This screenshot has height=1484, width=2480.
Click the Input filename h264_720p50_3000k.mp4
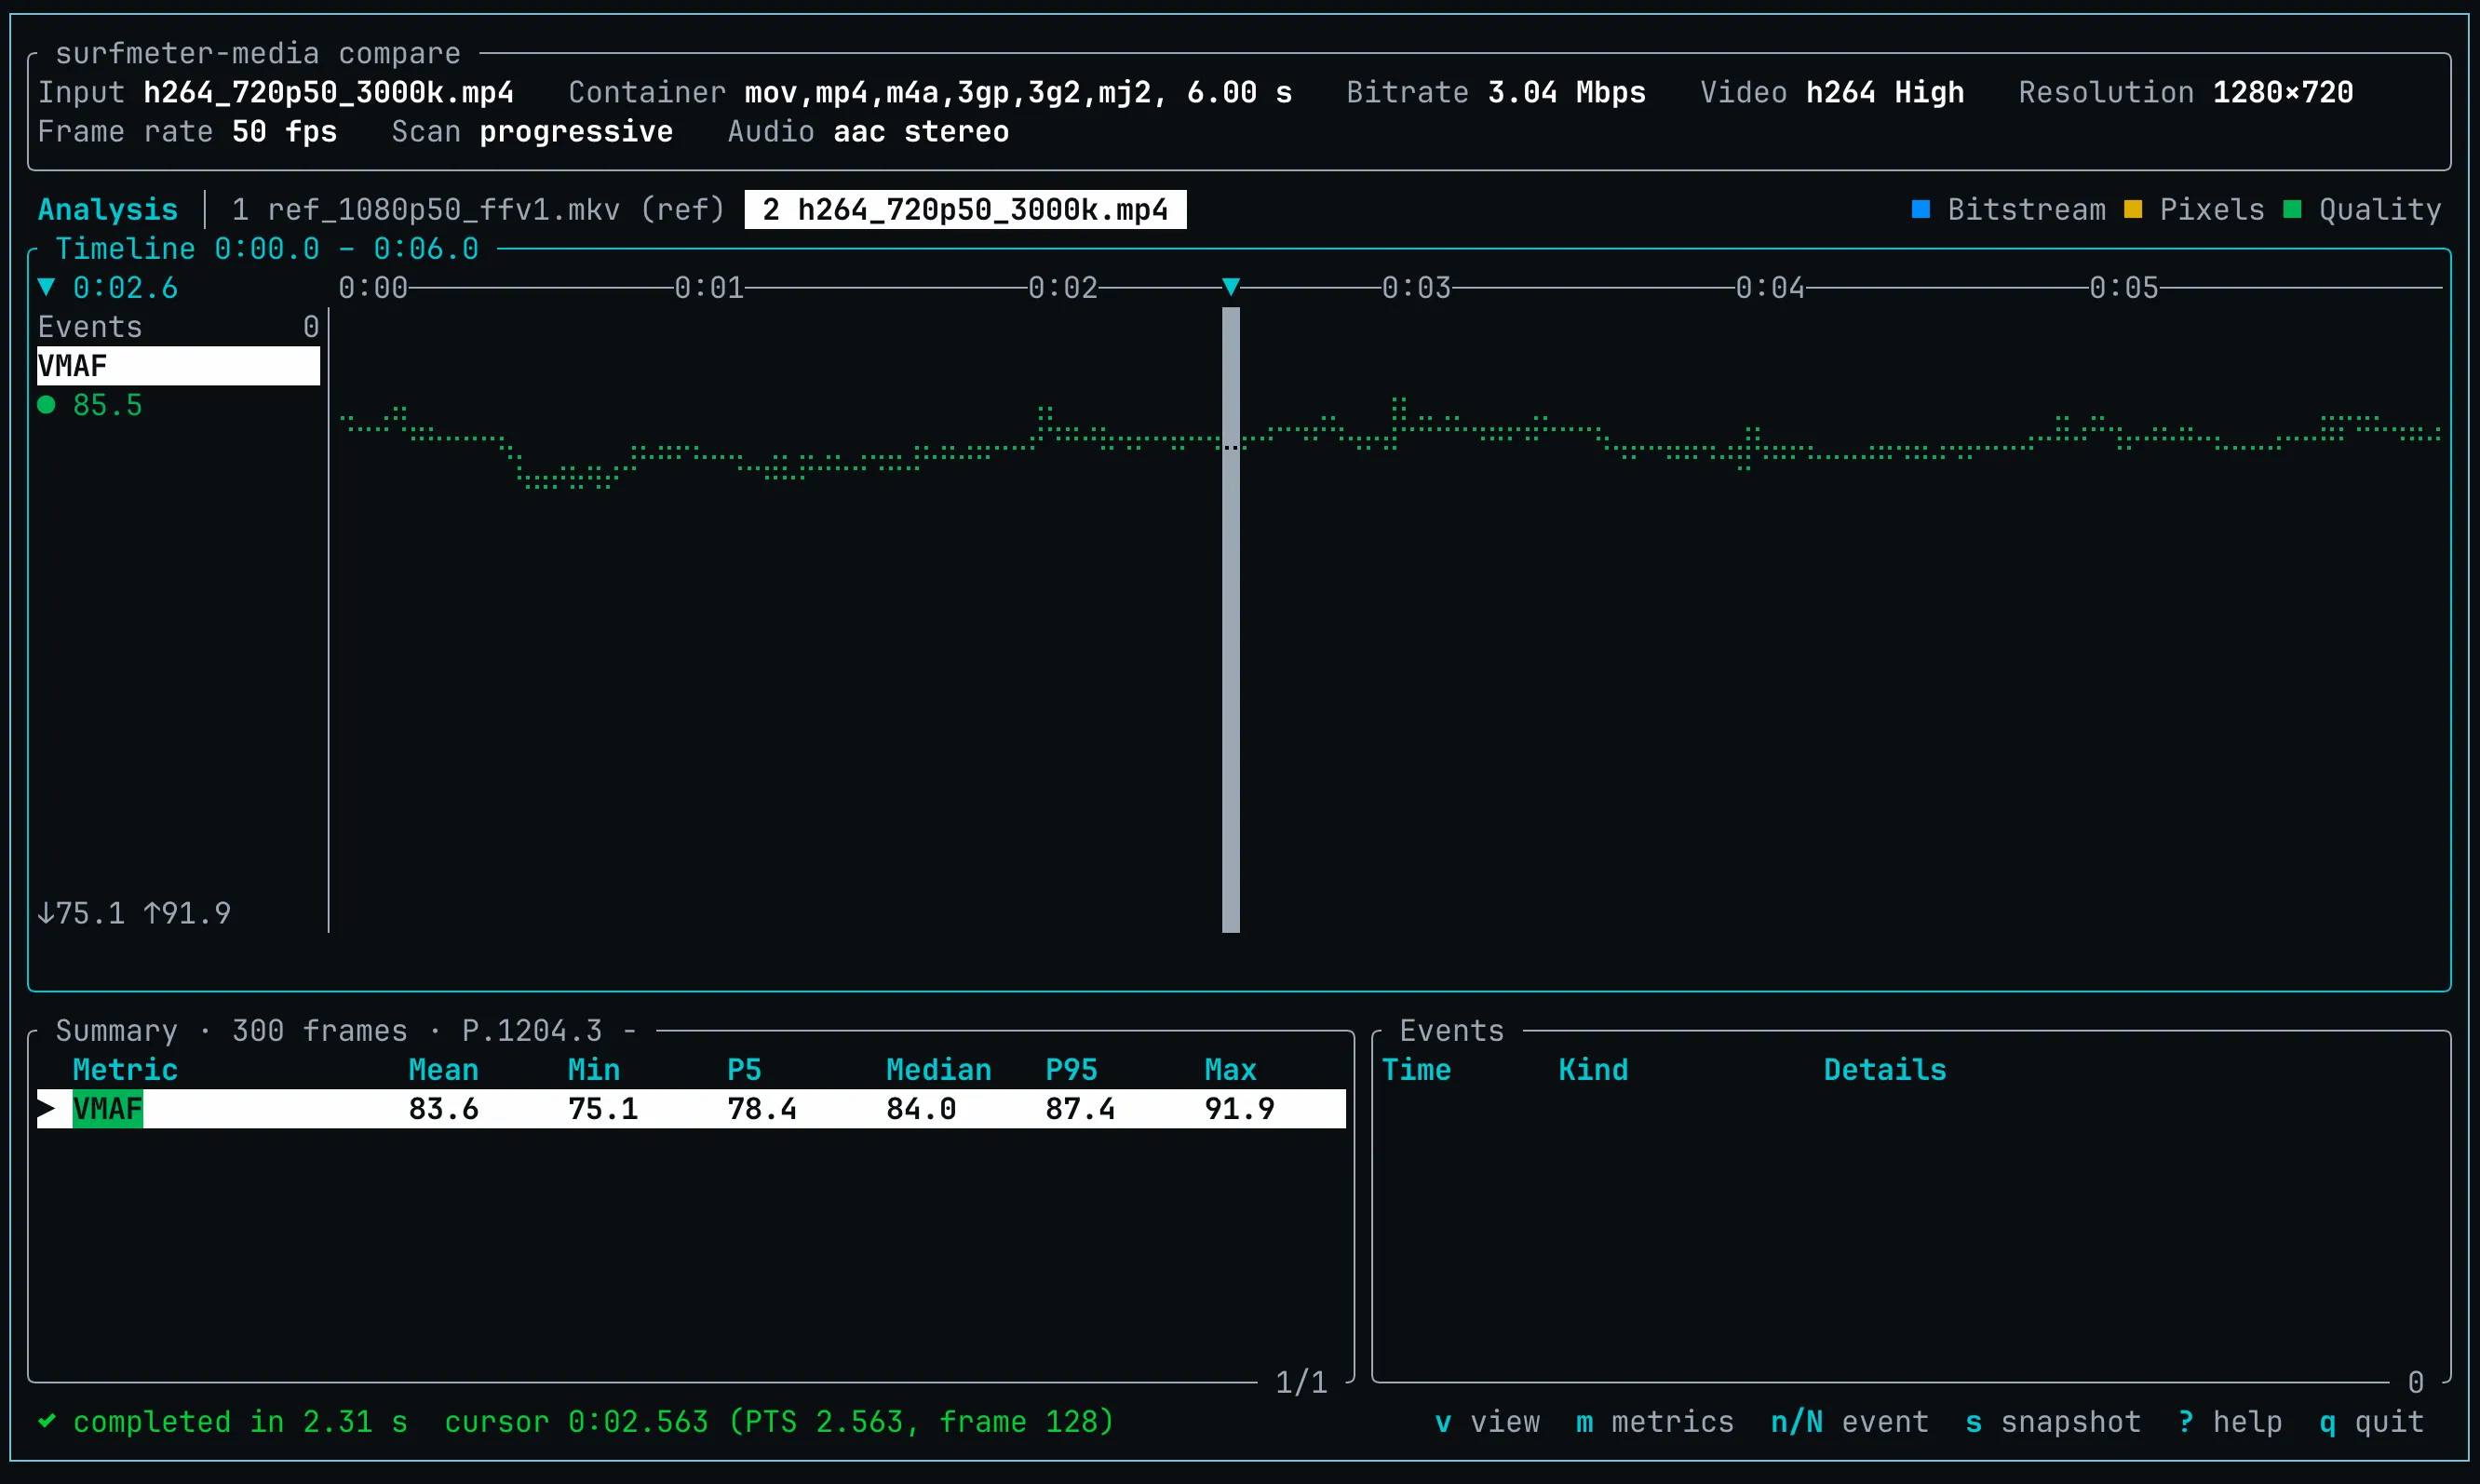[328, 92]
